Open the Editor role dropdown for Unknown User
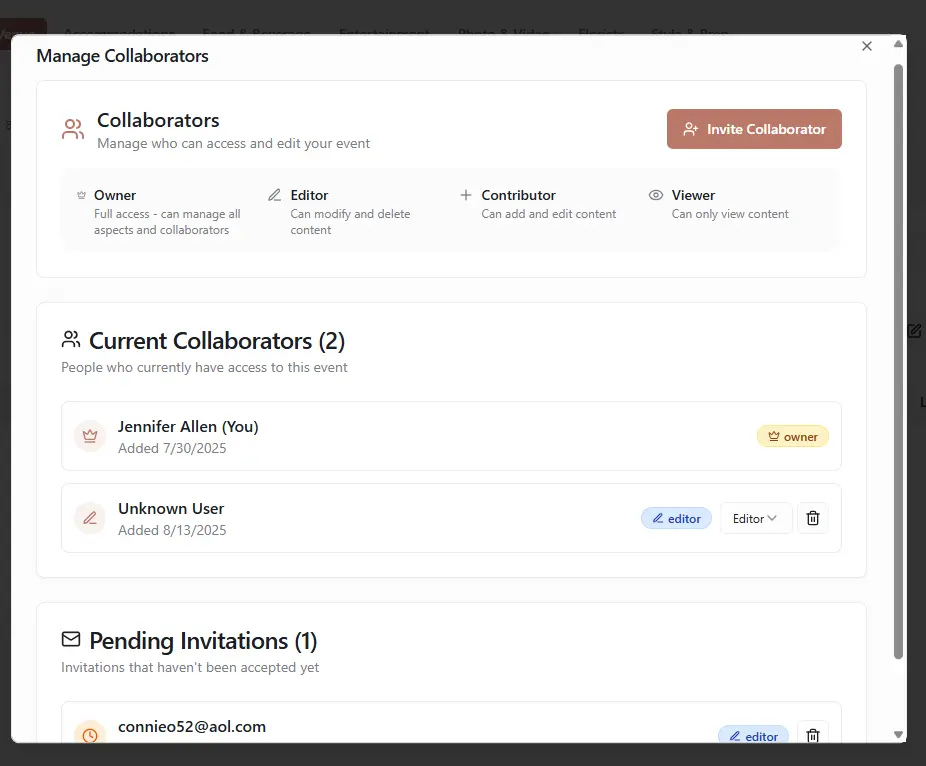926x766 pixels. coord(756,518)
